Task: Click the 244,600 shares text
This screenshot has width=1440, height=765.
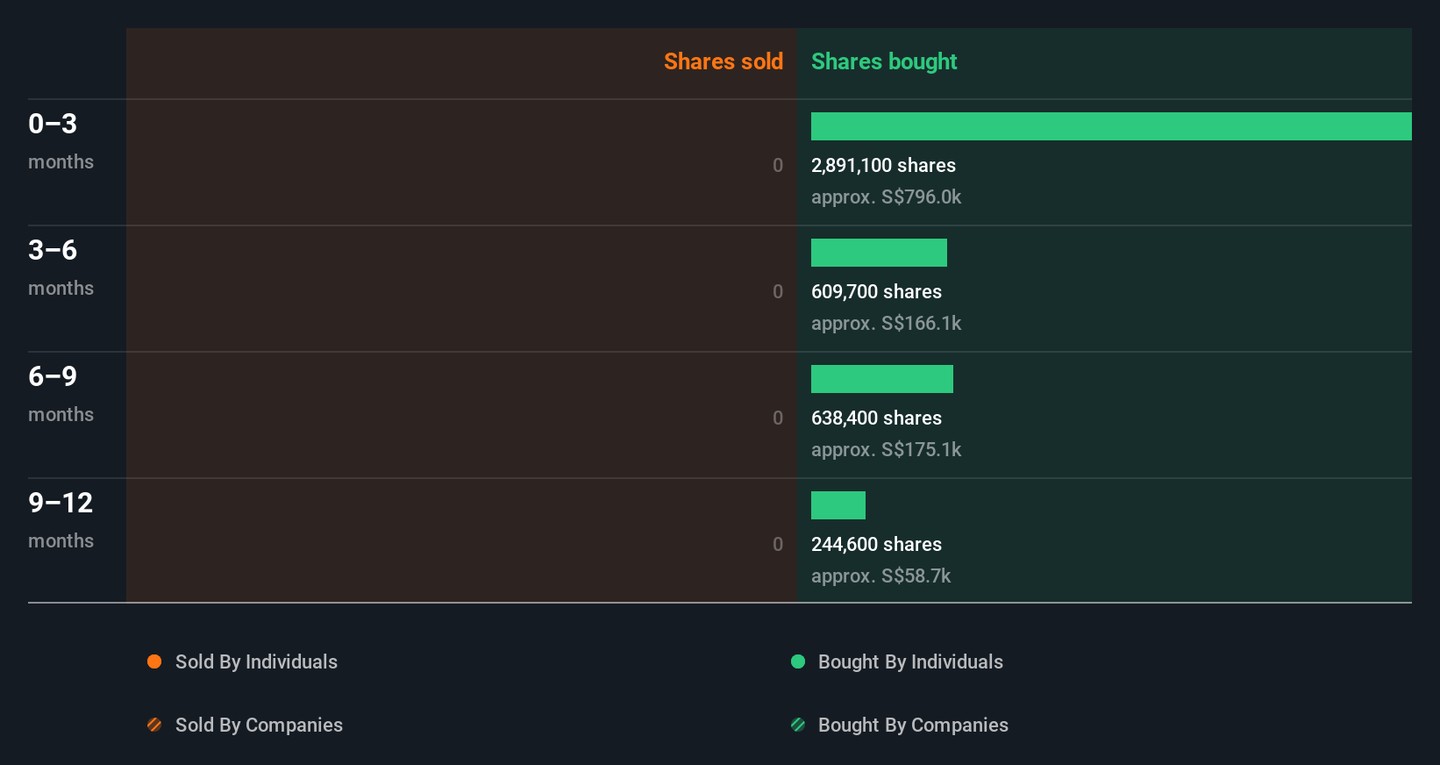Action: pyautogui.click(x=876, y=545)
